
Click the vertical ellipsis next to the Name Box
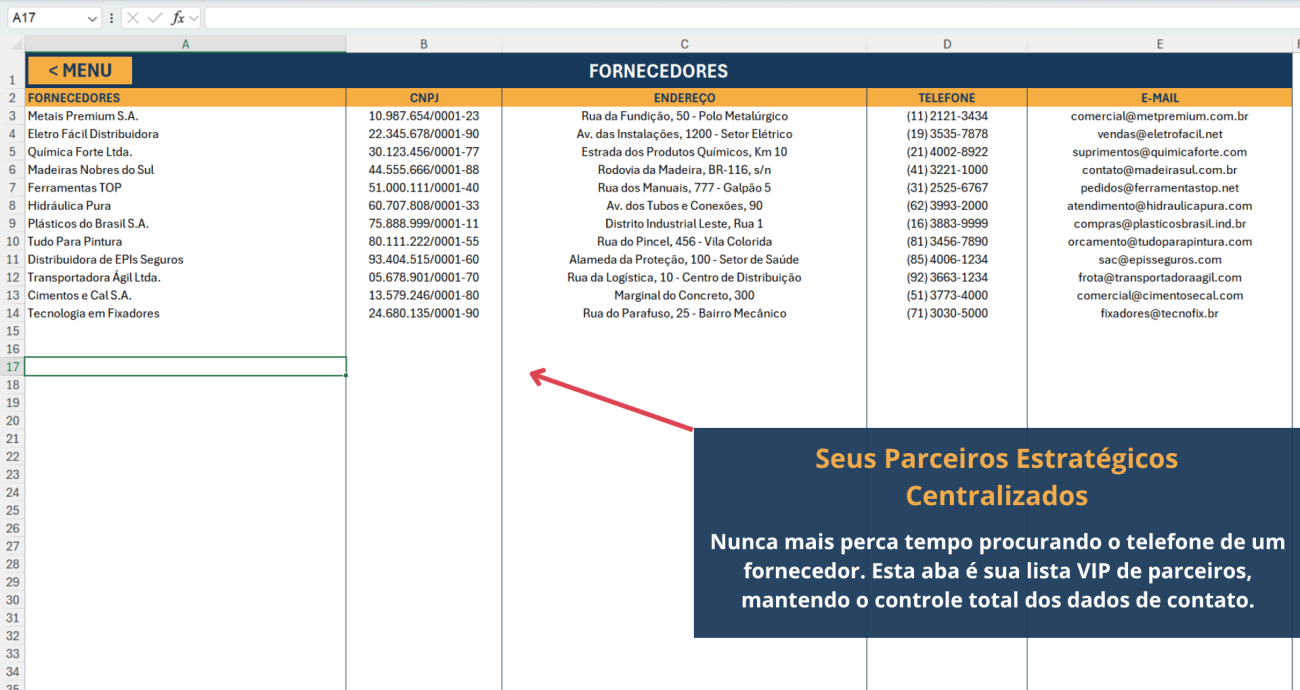113,17
